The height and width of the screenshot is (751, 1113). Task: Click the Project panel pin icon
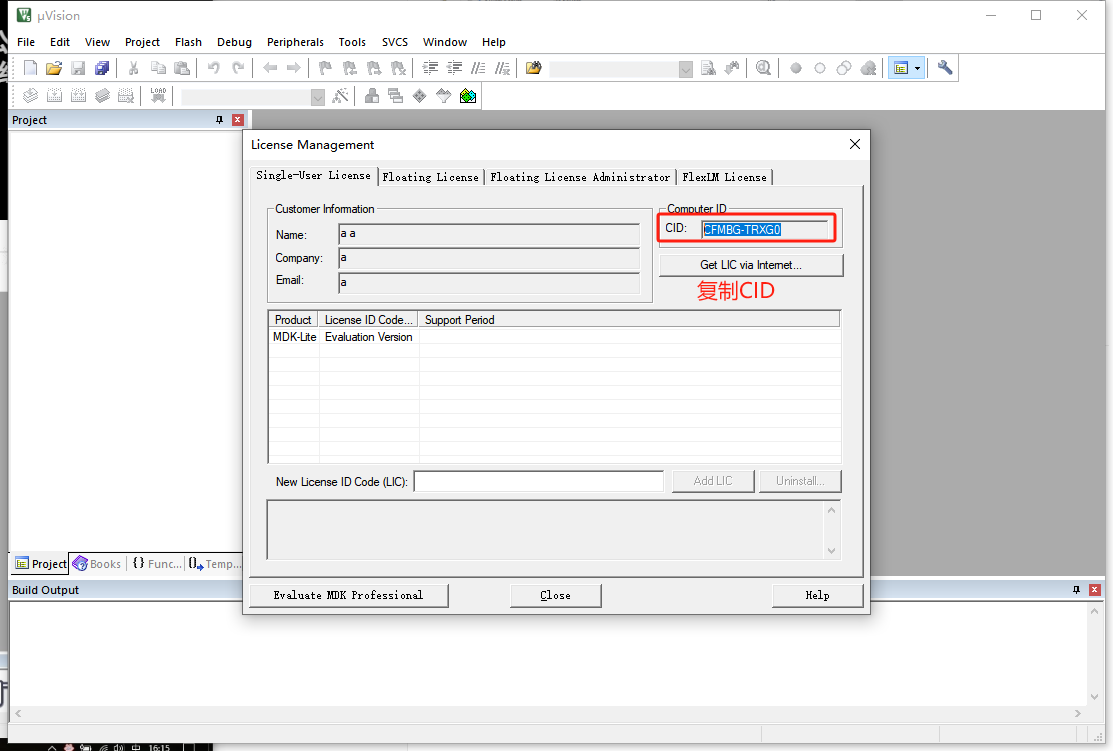219,120
